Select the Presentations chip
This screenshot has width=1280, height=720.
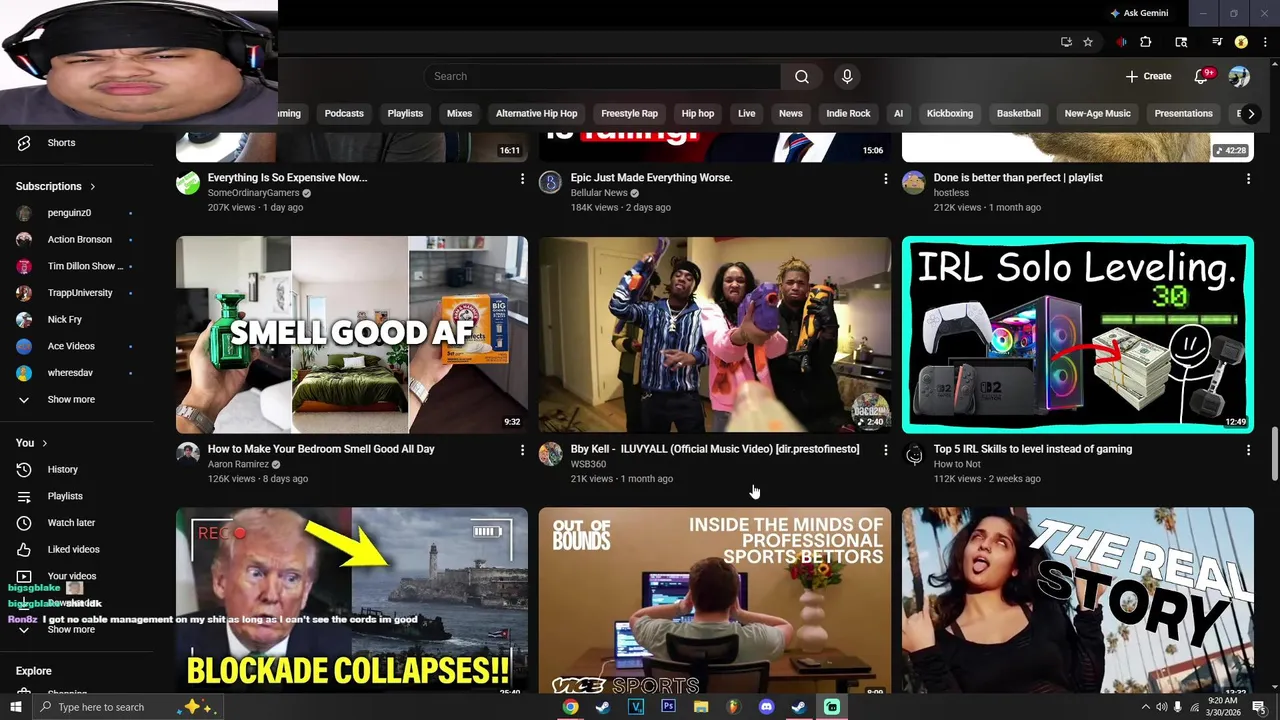pyautogui.click(x=1183, y=113)
